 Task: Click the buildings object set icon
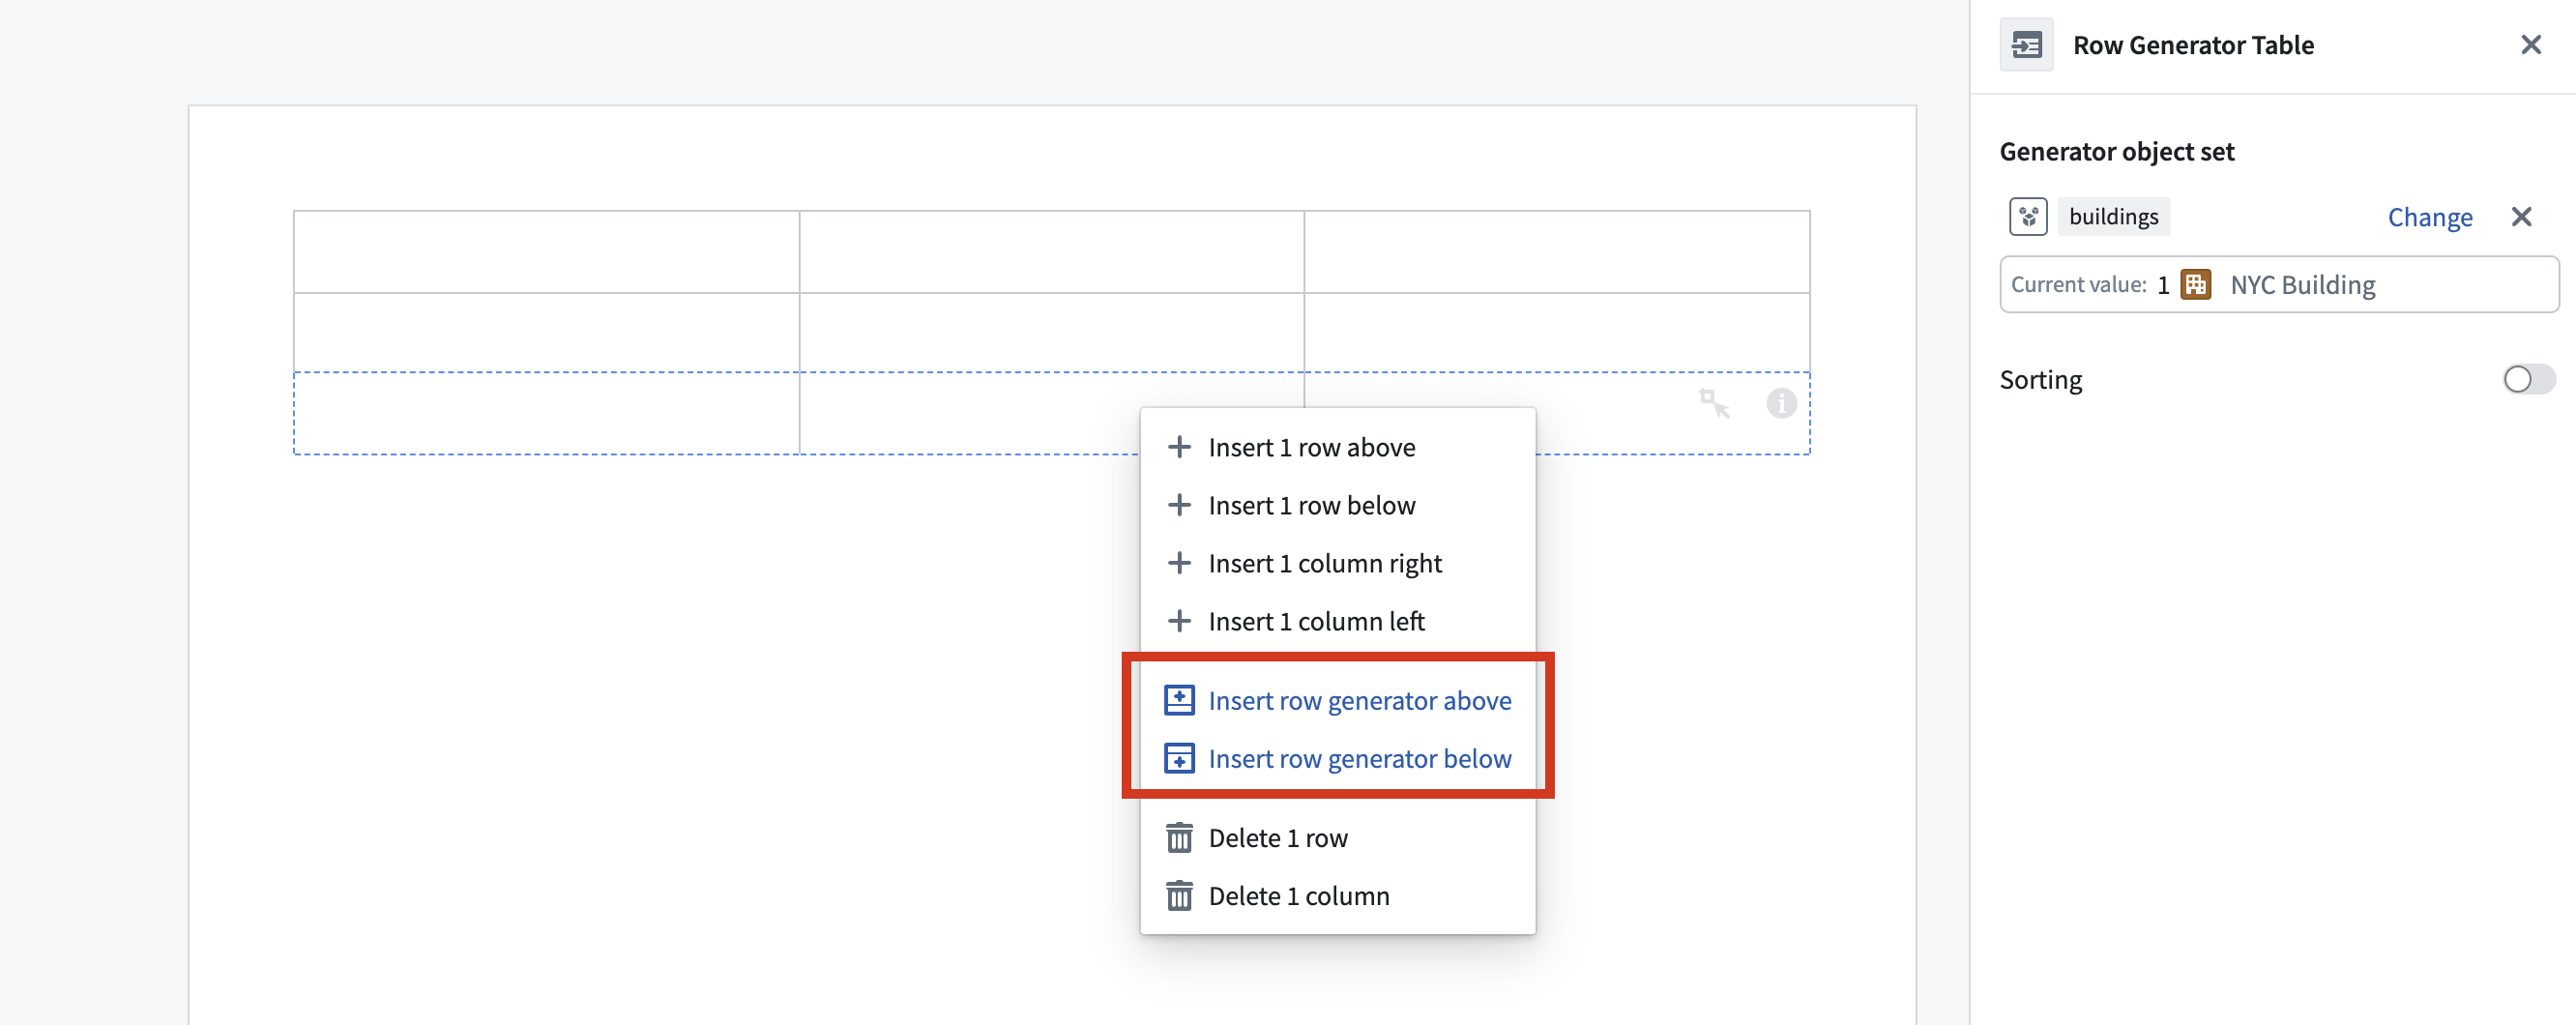2028,217
